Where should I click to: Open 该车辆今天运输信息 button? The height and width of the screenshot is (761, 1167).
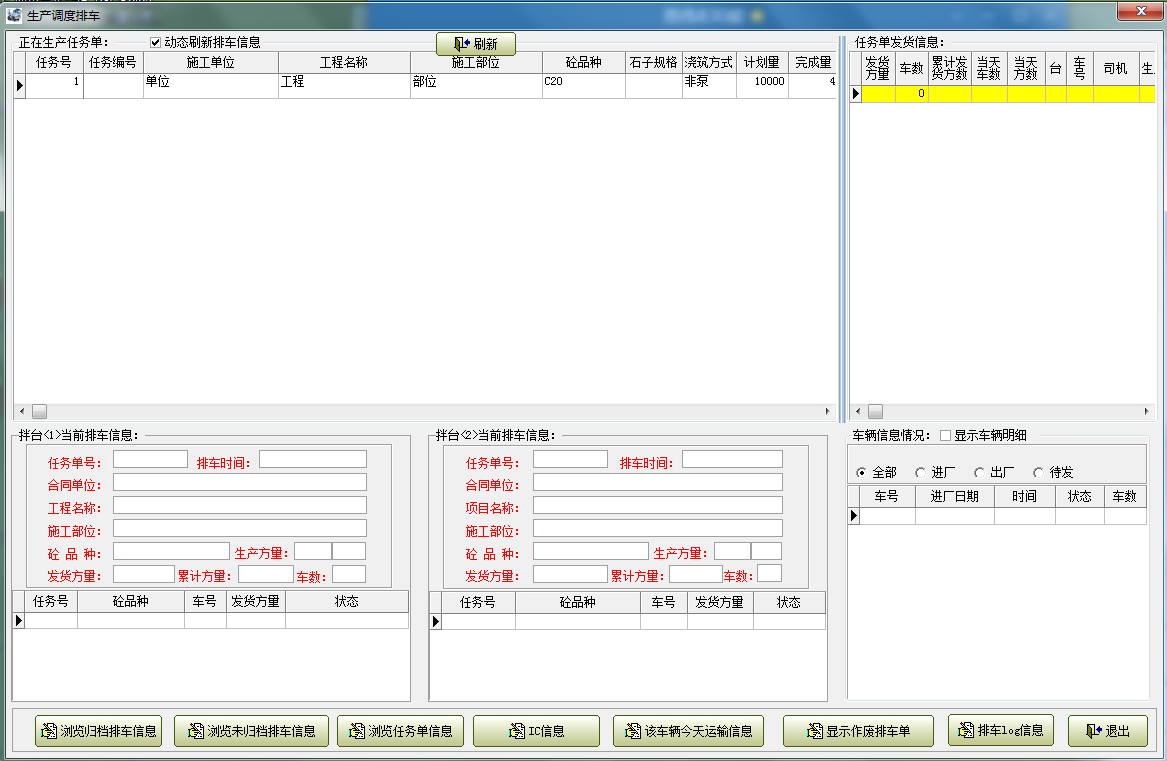[x=689, y=731]
